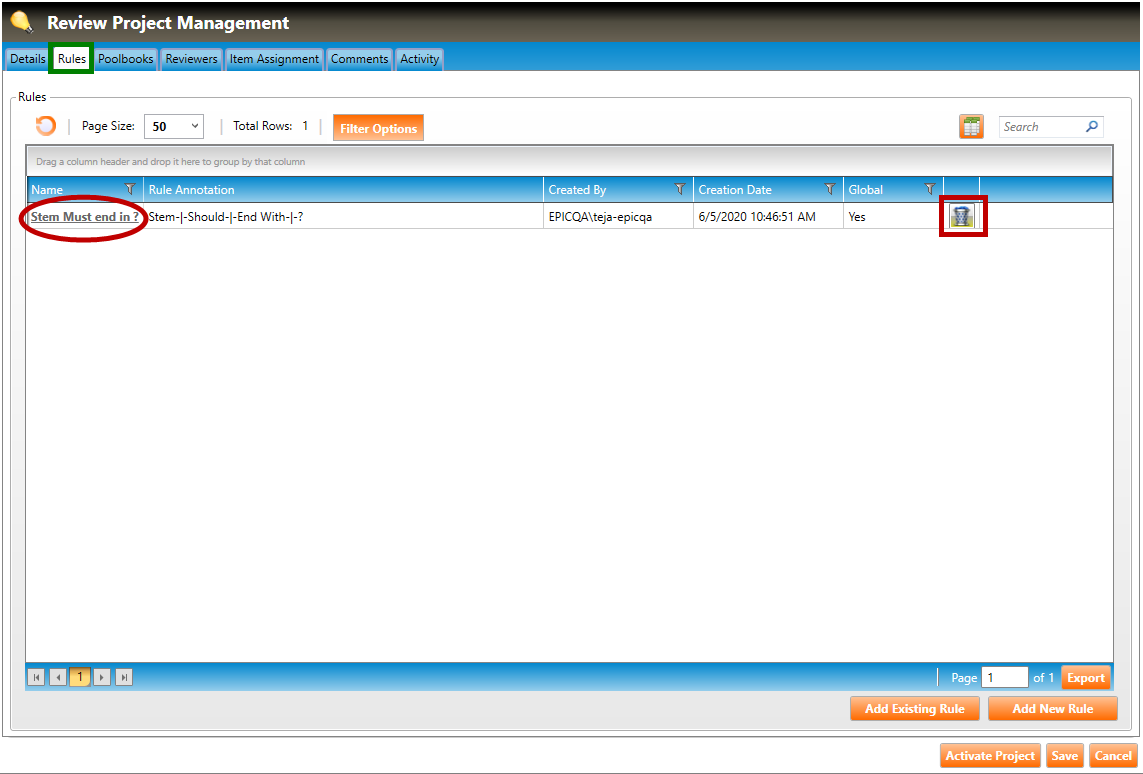The height and width of the screenshot is (774, 1143).
Task: Go to last page using pager arrow
Action: click(x=125, y=677)
